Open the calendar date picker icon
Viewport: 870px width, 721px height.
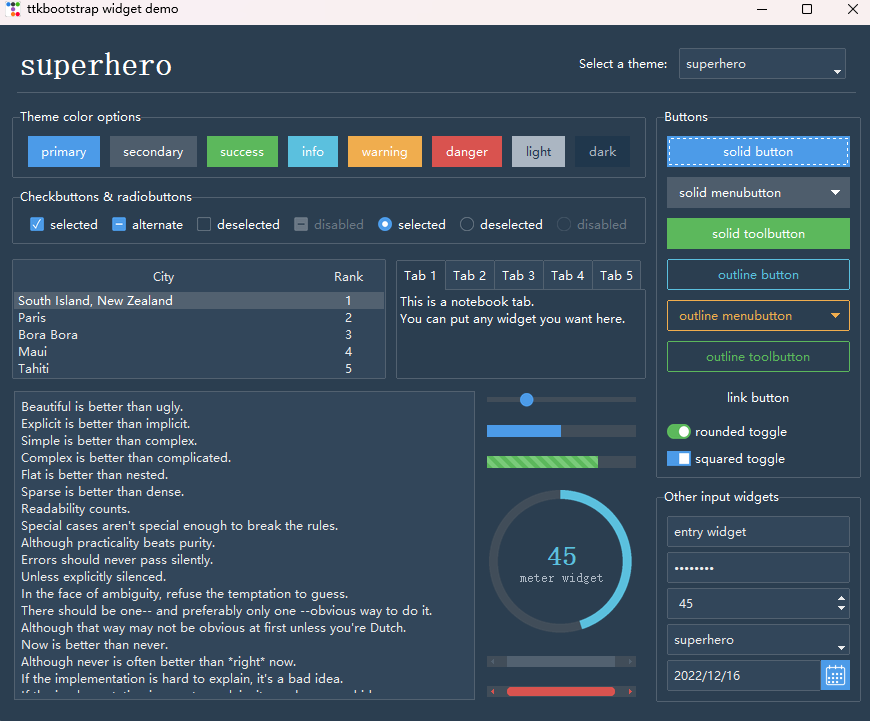(835, 675)
